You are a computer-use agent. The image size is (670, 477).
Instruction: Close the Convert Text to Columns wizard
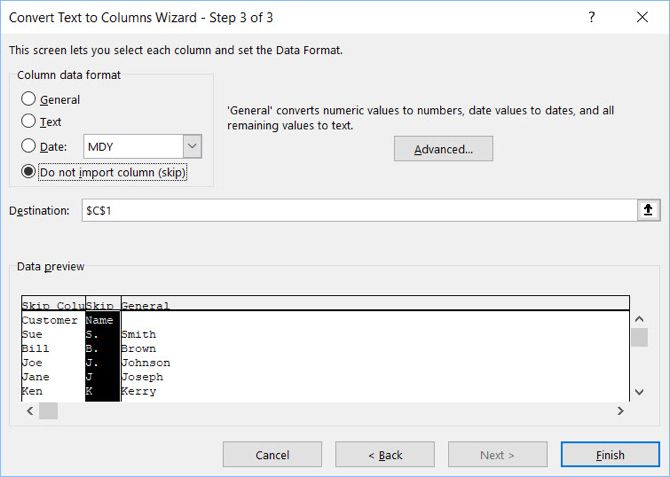pos(642,17)
